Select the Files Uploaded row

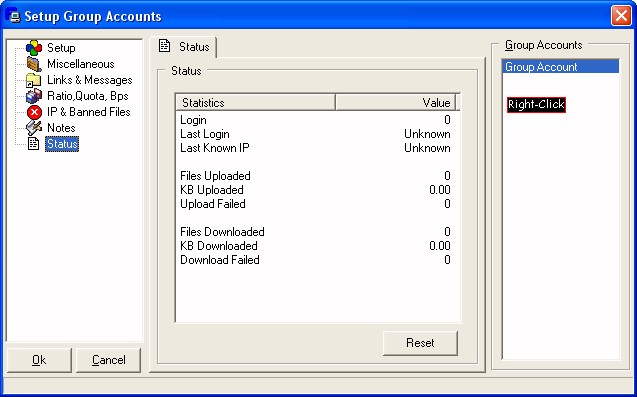(x=315, y=176)
